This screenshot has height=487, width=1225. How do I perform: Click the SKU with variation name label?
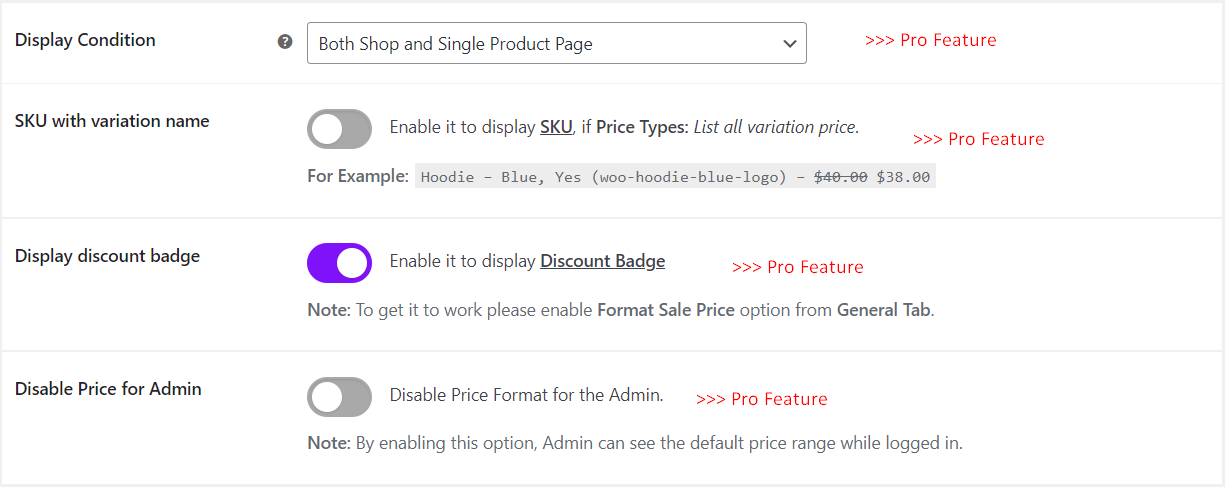click(112, 121)
